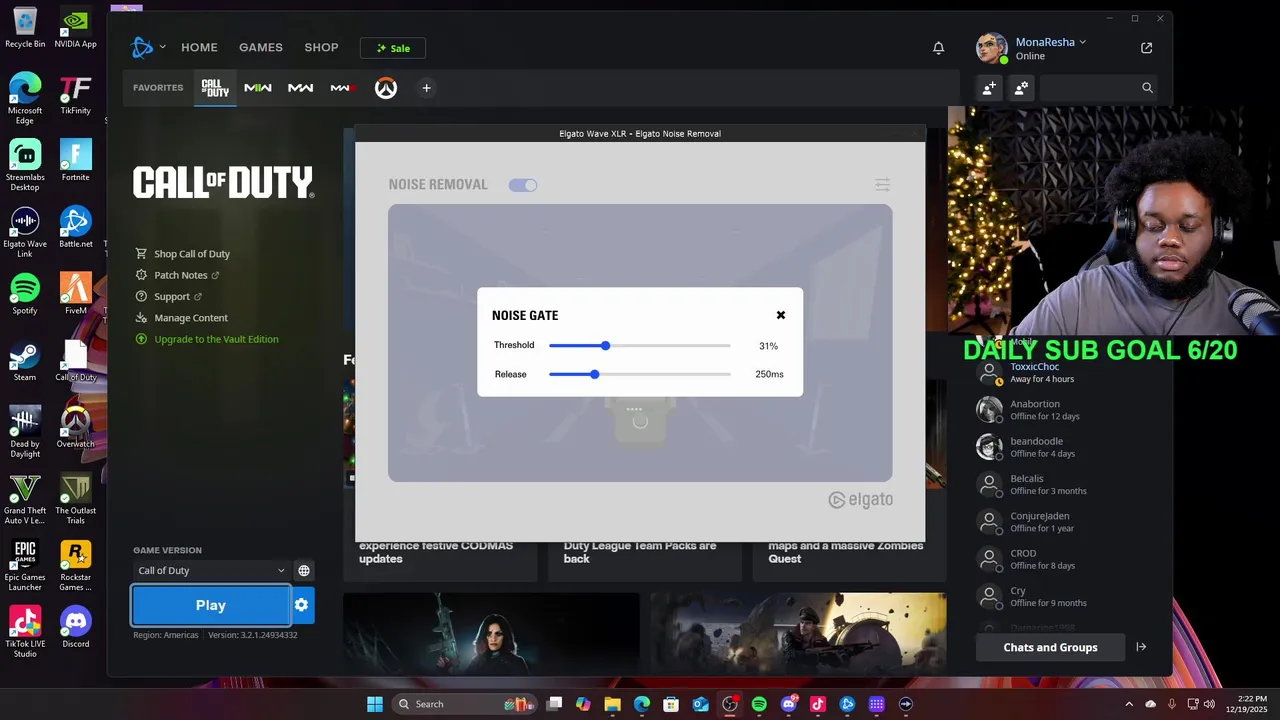Go to the HOME tab
Screen dimensions: 1280x720
(199, 47)
